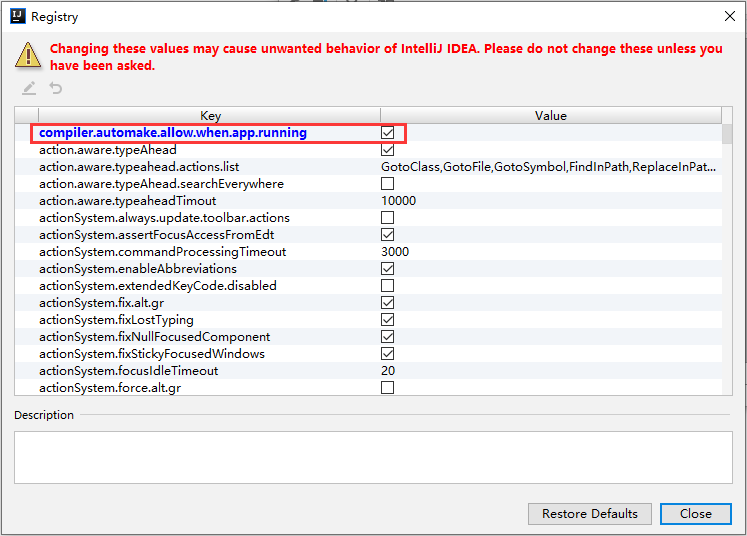This screenshot has width=747, height=536.
Task: Toggle actionSystem.fixNullFocusedComponent checkbox
Action: [387, 337]
